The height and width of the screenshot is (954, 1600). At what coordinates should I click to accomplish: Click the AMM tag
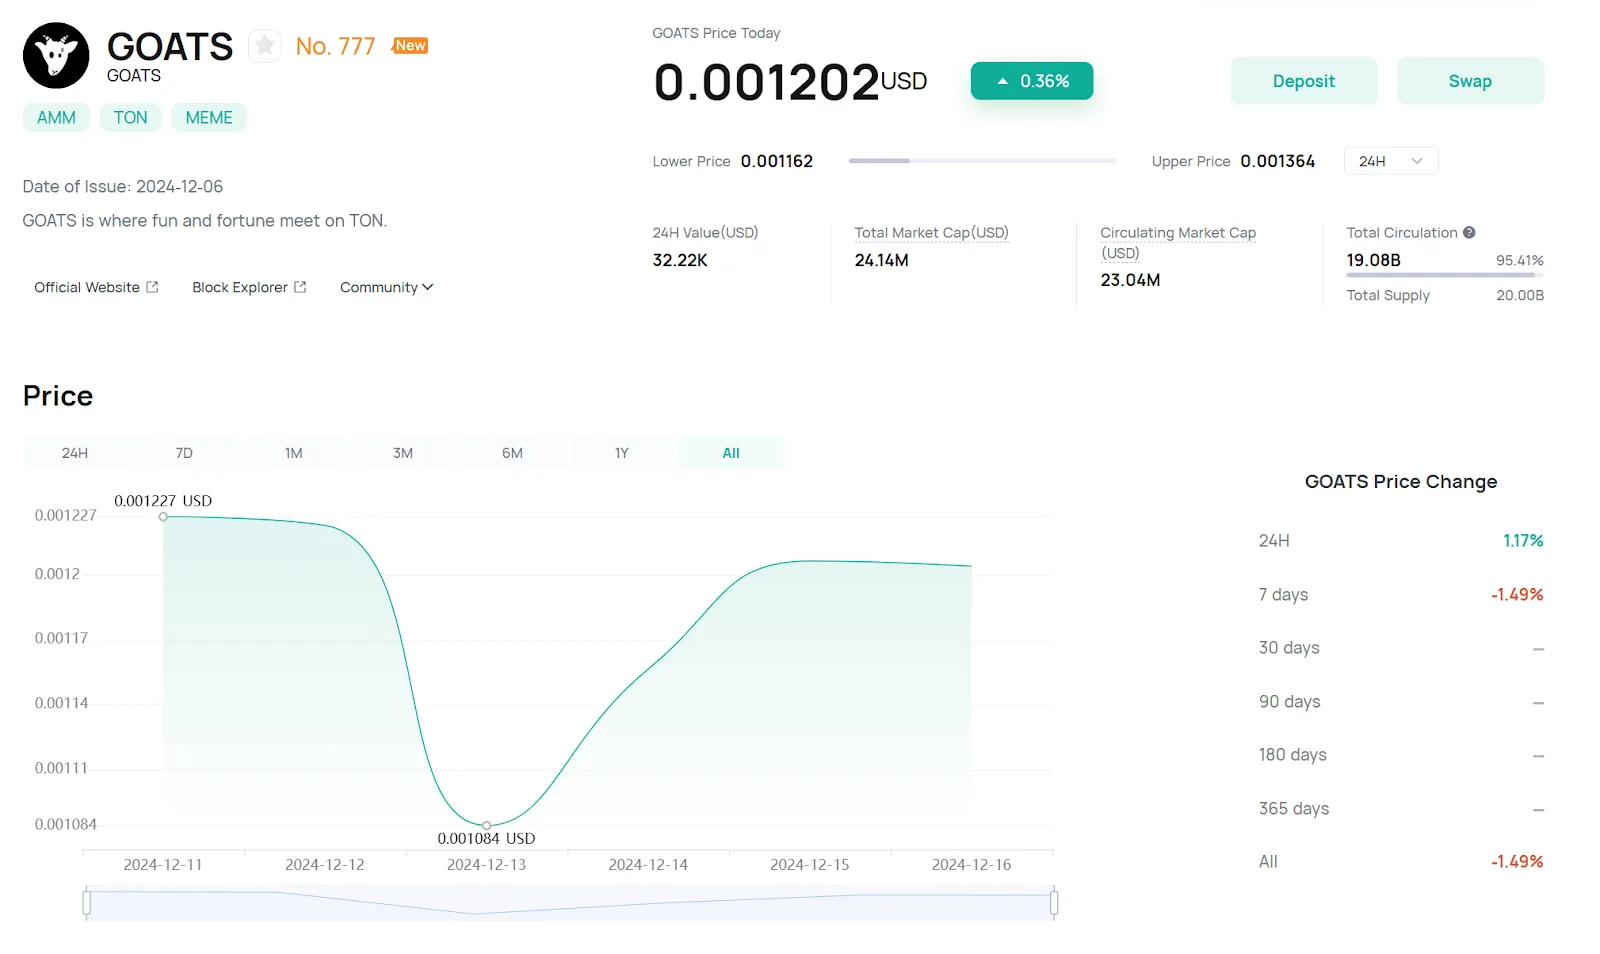56,117
